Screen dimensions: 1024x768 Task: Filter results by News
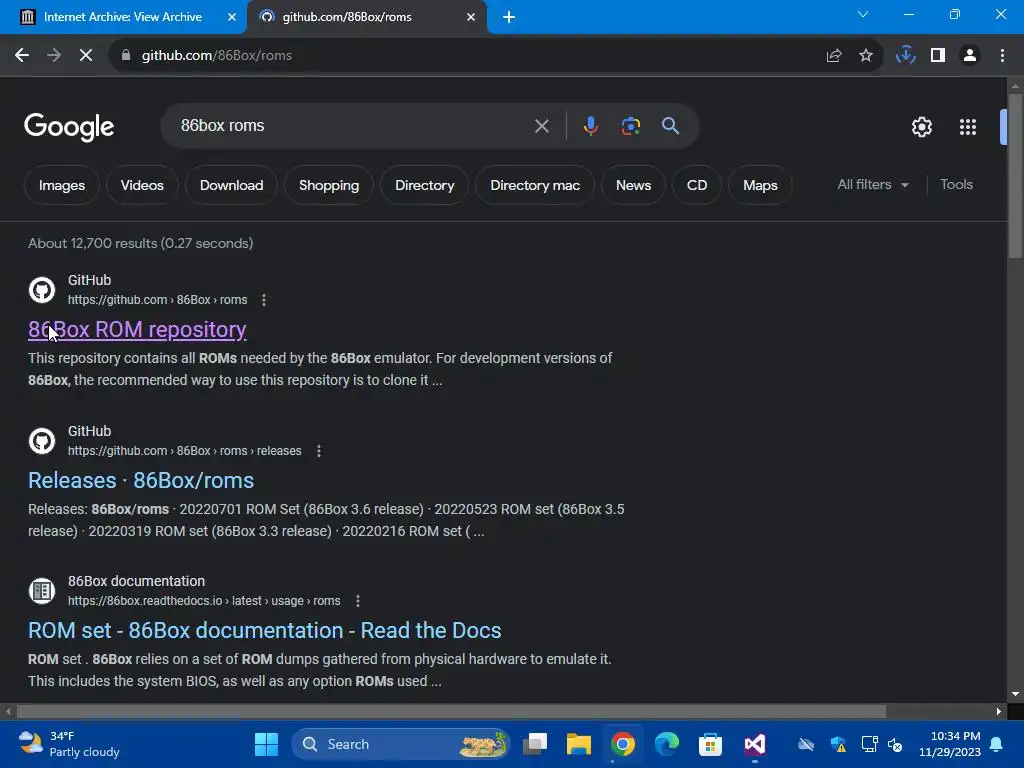pos(633,185)
